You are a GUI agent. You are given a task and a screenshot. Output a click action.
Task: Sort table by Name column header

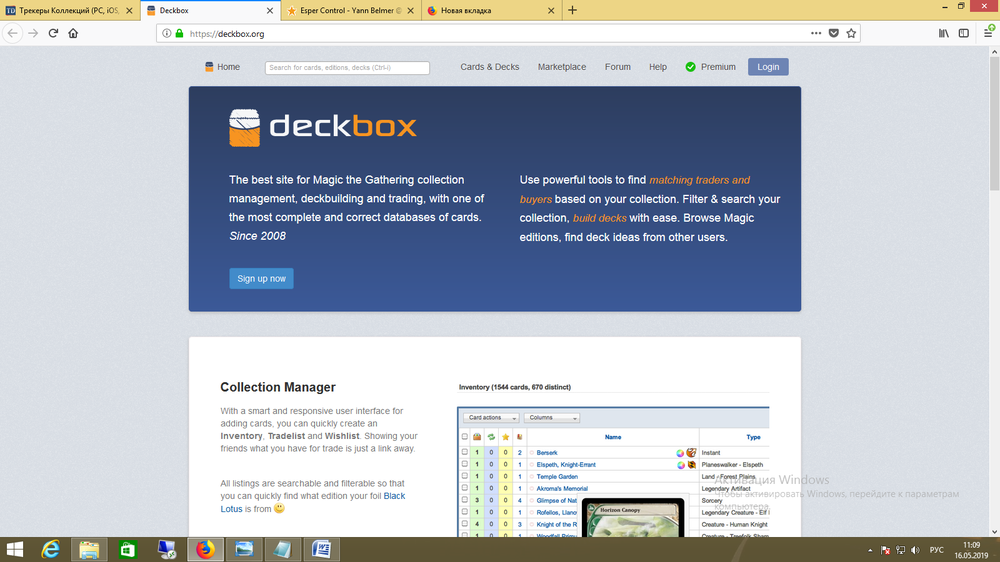(x=613, y=437)
